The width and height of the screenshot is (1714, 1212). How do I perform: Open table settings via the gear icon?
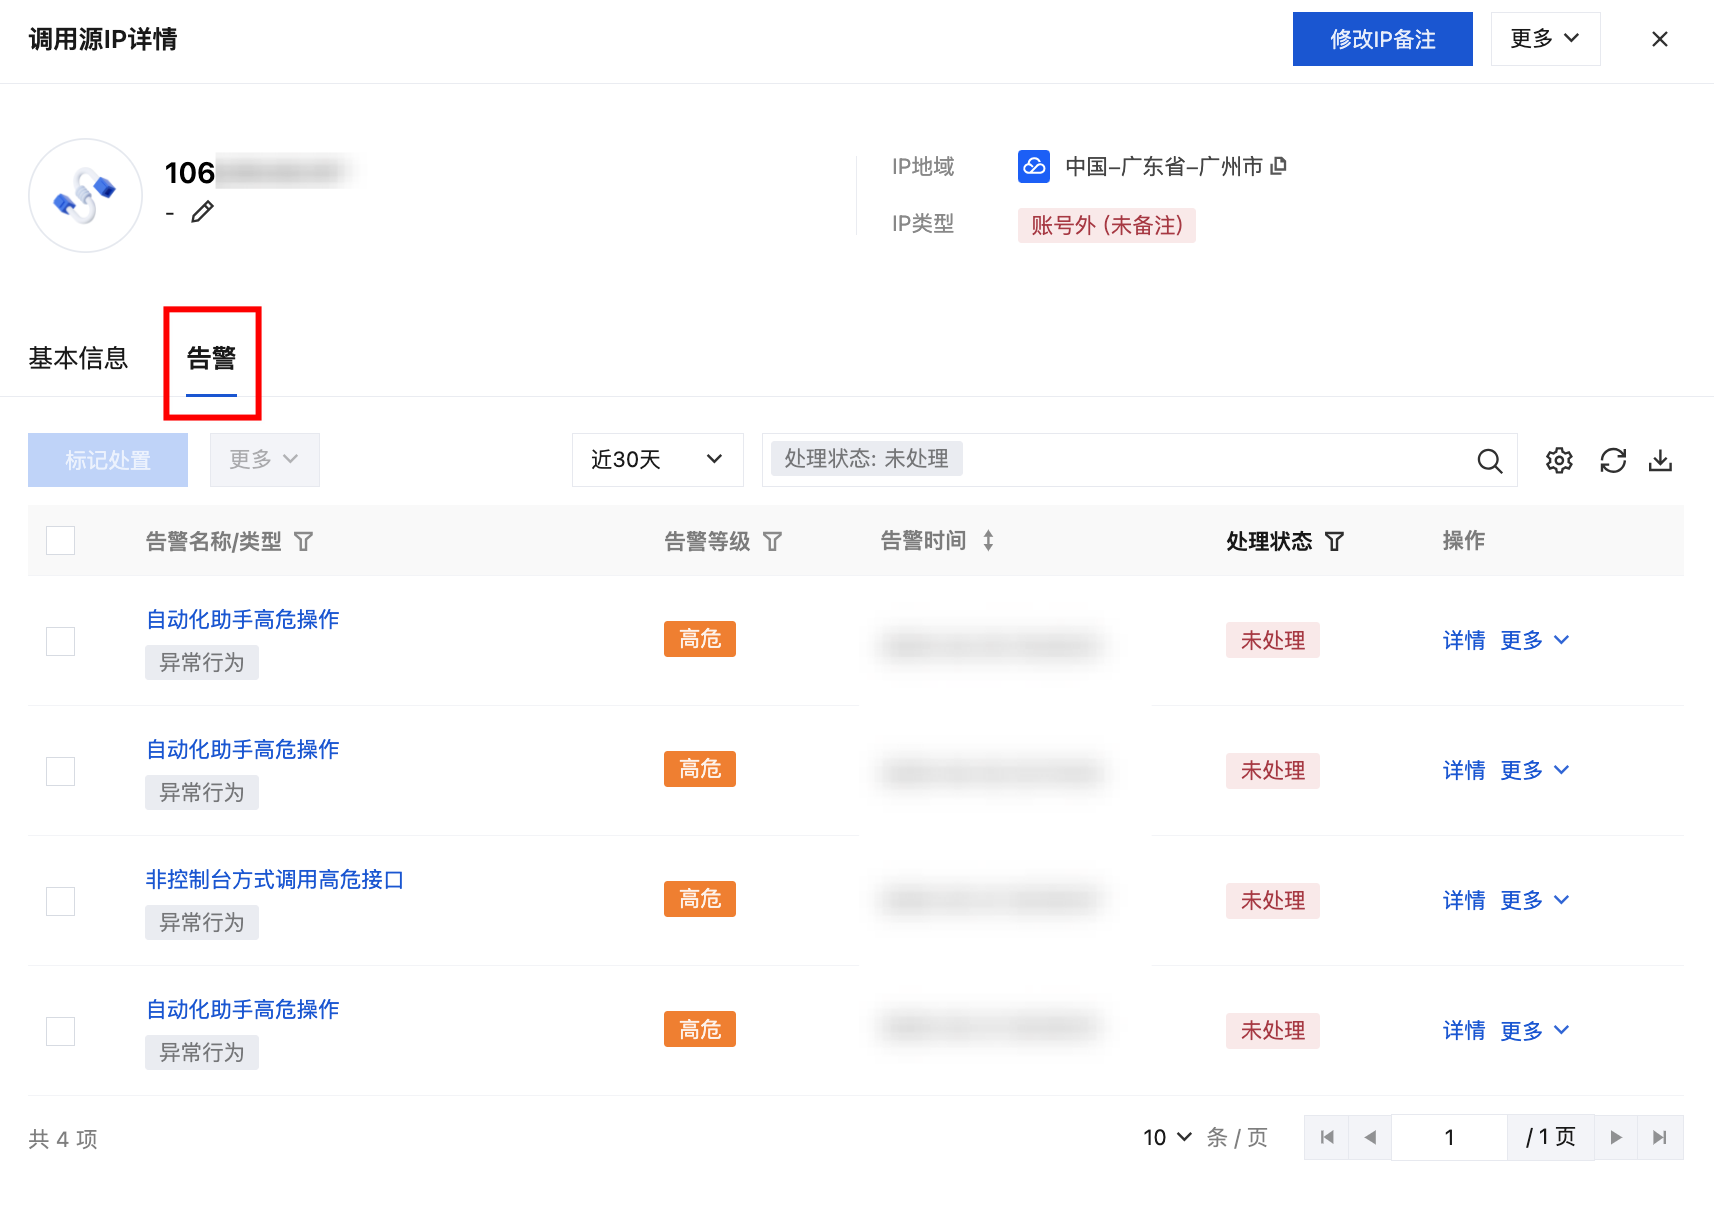pos(1559,460)
